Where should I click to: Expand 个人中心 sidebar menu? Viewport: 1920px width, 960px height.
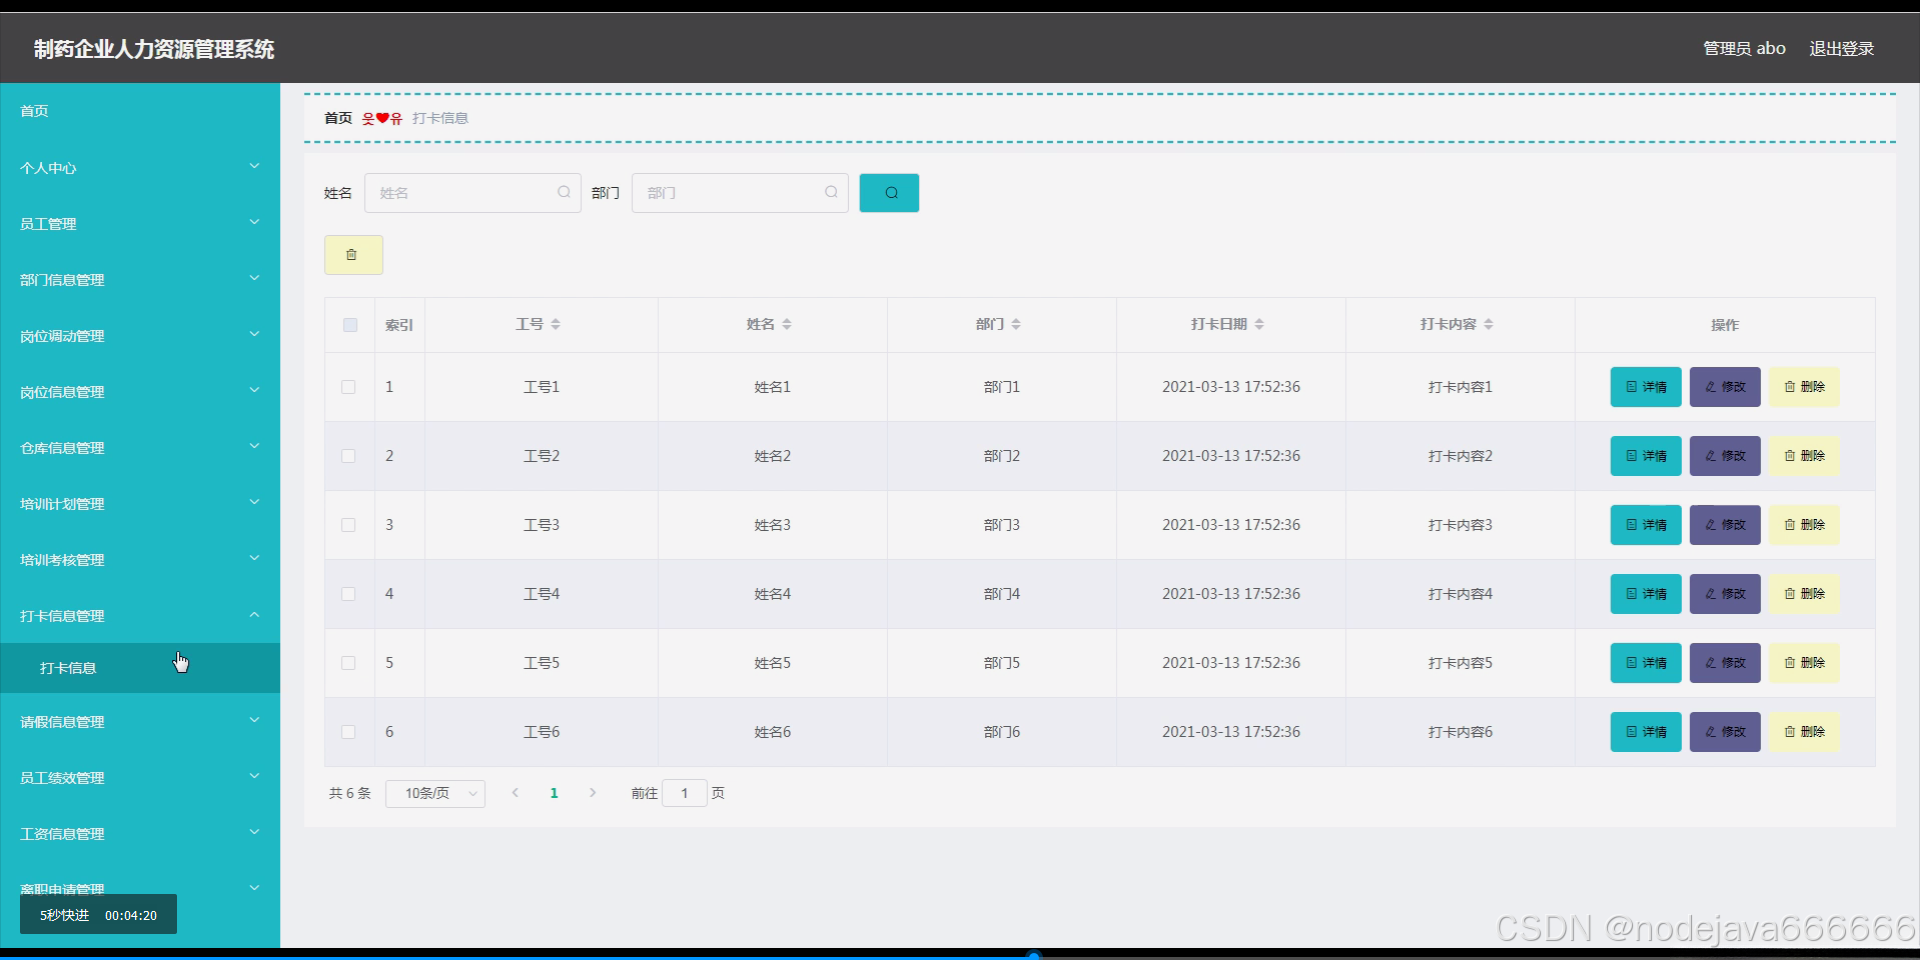pos(140,168)
